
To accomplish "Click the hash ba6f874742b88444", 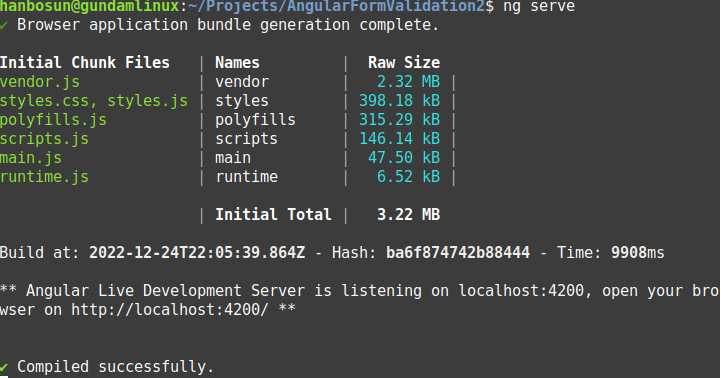I will tap(458, 252).
